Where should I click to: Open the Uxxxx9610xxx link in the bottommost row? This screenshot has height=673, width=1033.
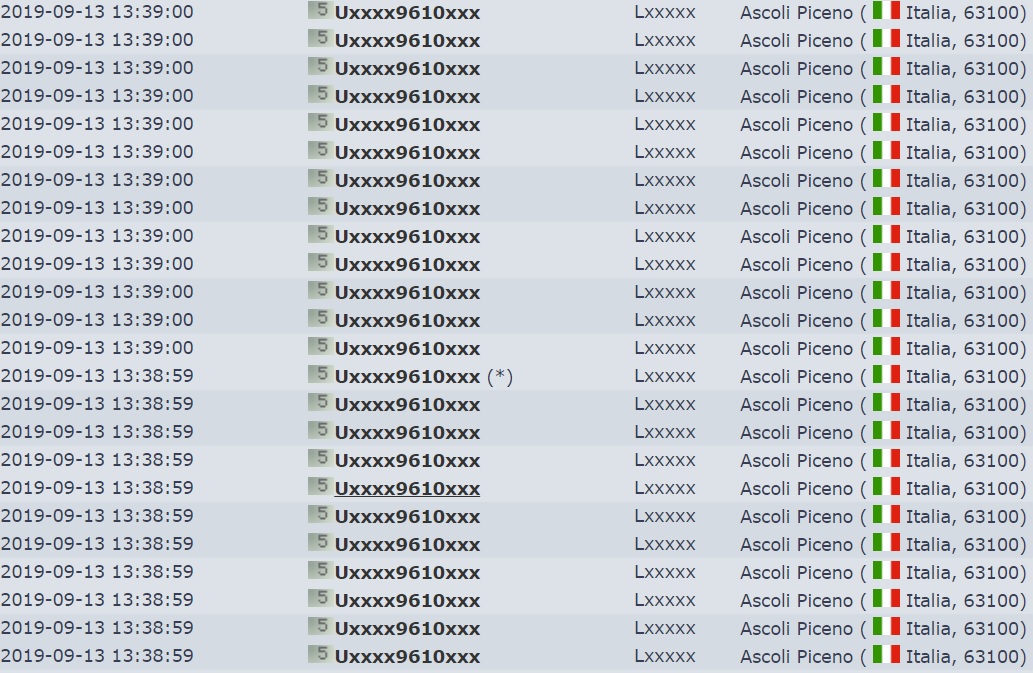pyautogui.click(x=407, y=657)
